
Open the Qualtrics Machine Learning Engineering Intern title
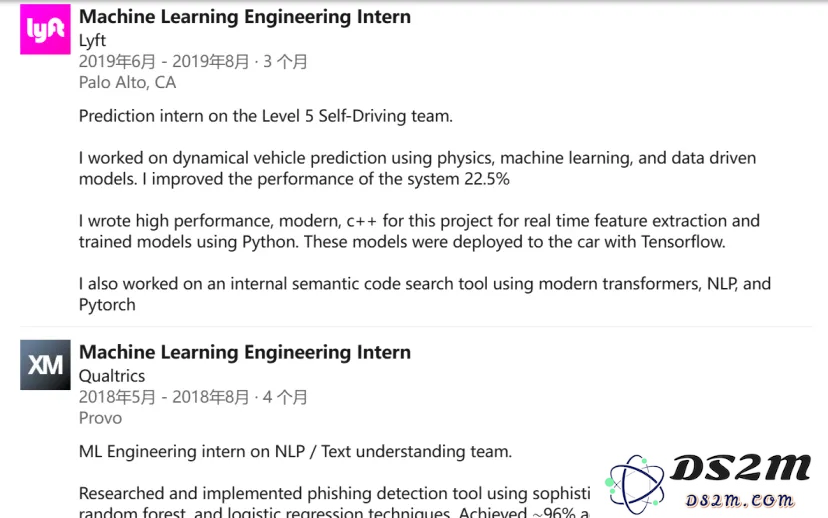[x=244, y=352]
